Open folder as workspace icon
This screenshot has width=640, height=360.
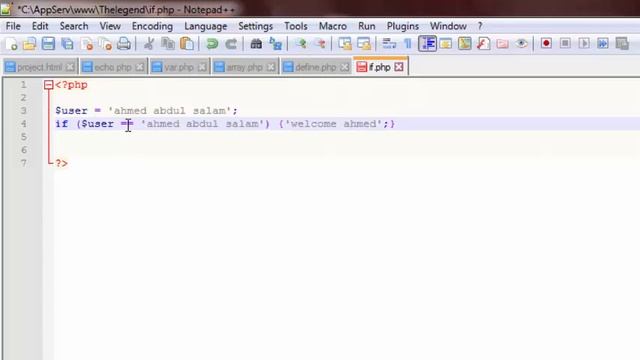coord(502,44)
